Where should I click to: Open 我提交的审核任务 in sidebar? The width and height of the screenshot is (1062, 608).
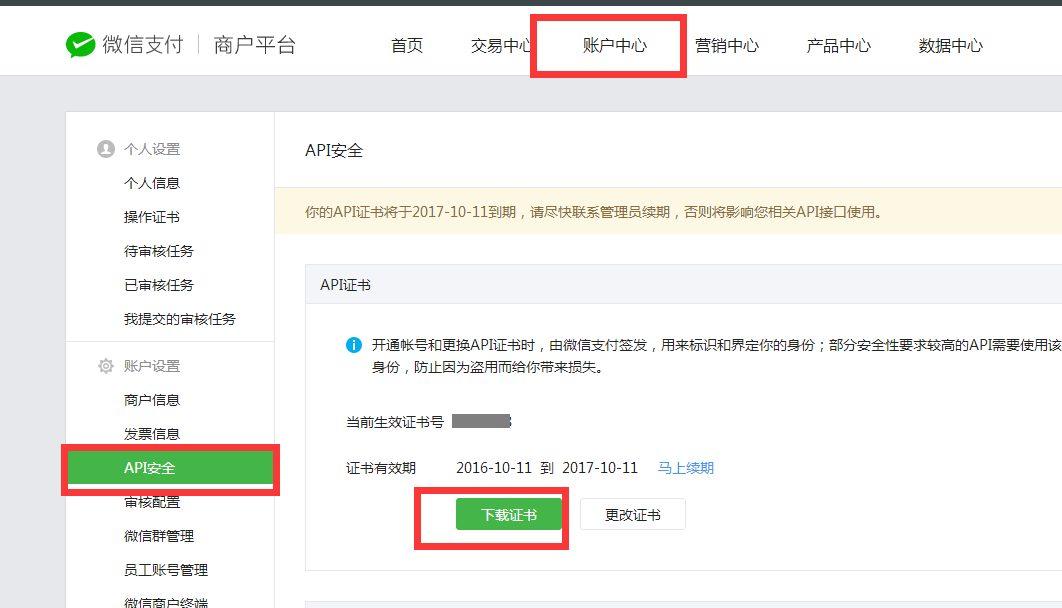(x=180, y=319)
